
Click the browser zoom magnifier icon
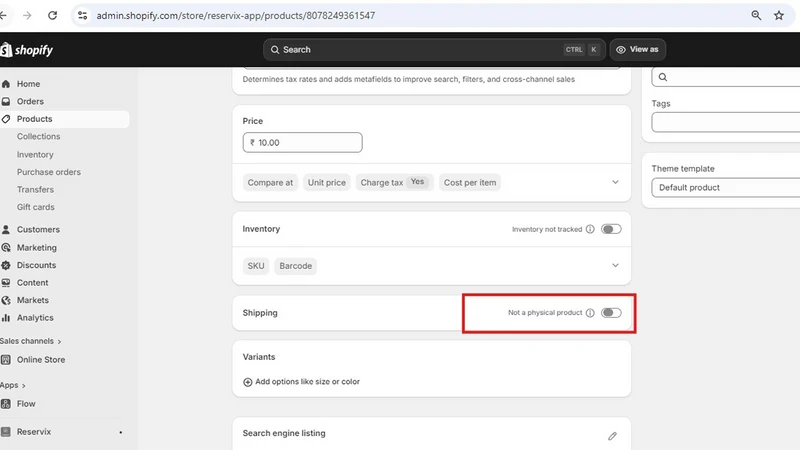tap(756, 15)
